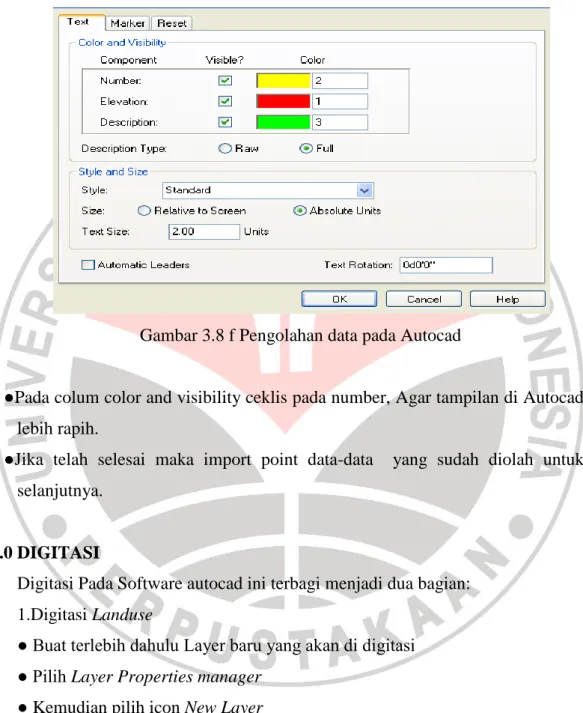The height and width of the screenshot is (713, 583).
Task: Toggle the Description visible checkbox
Action: tap(225, 122)
